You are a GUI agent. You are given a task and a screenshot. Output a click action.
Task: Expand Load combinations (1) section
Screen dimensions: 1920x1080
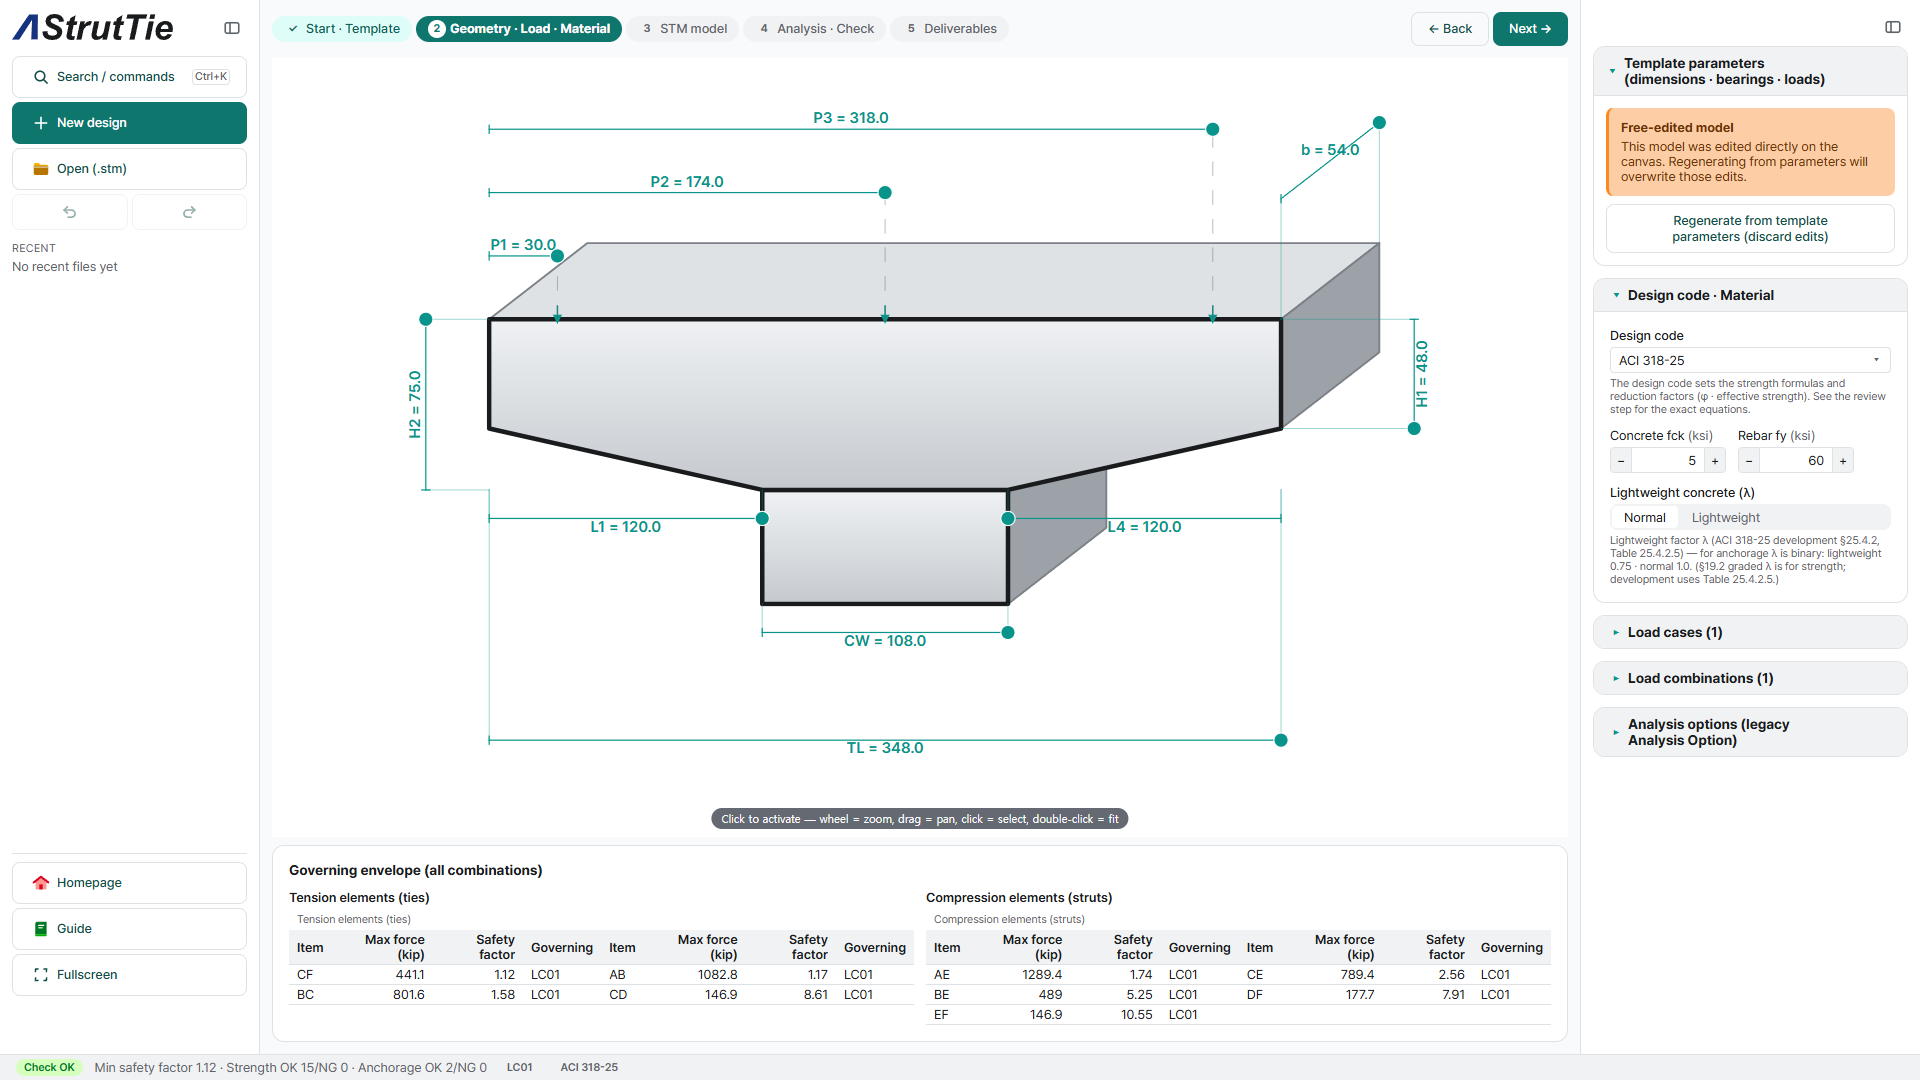tap(1750, 678)
